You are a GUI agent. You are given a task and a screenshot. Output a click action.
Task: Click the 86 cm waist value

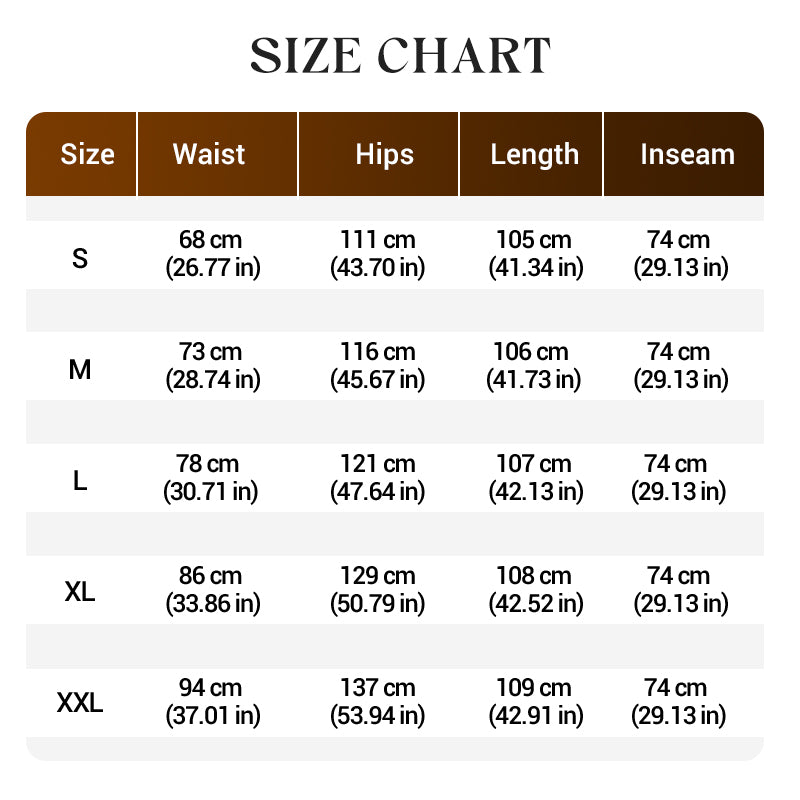pos(211,577)
